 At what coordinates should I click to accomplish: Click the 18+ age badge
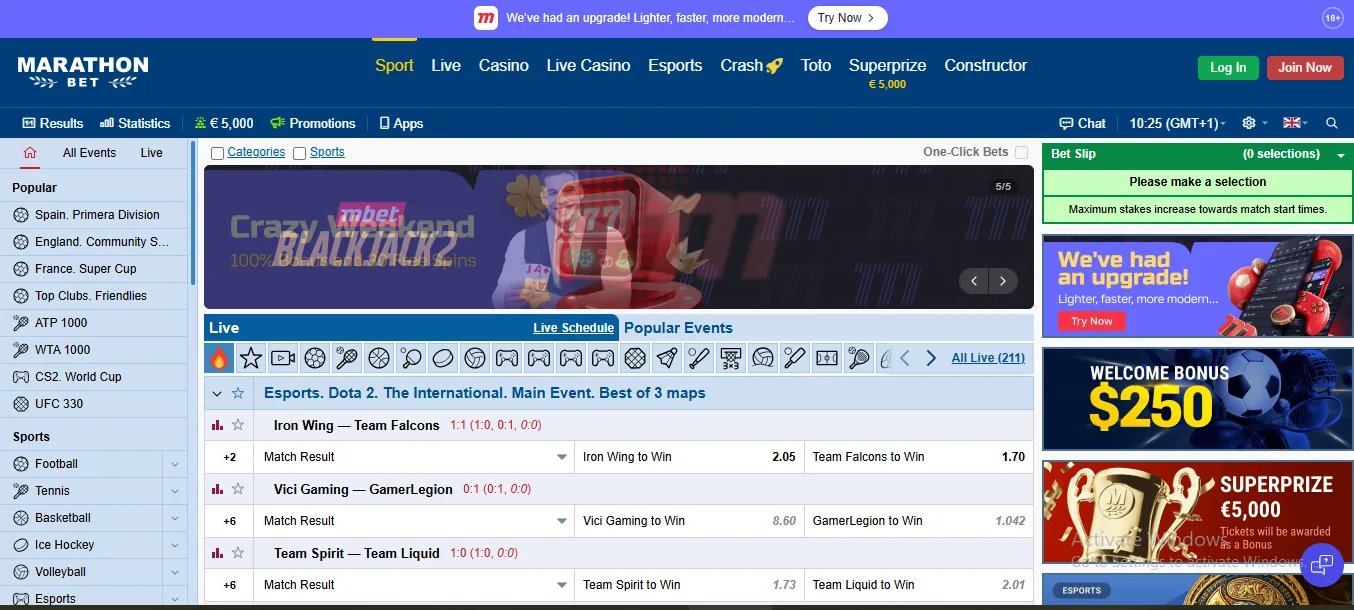tap(1332, 18)
